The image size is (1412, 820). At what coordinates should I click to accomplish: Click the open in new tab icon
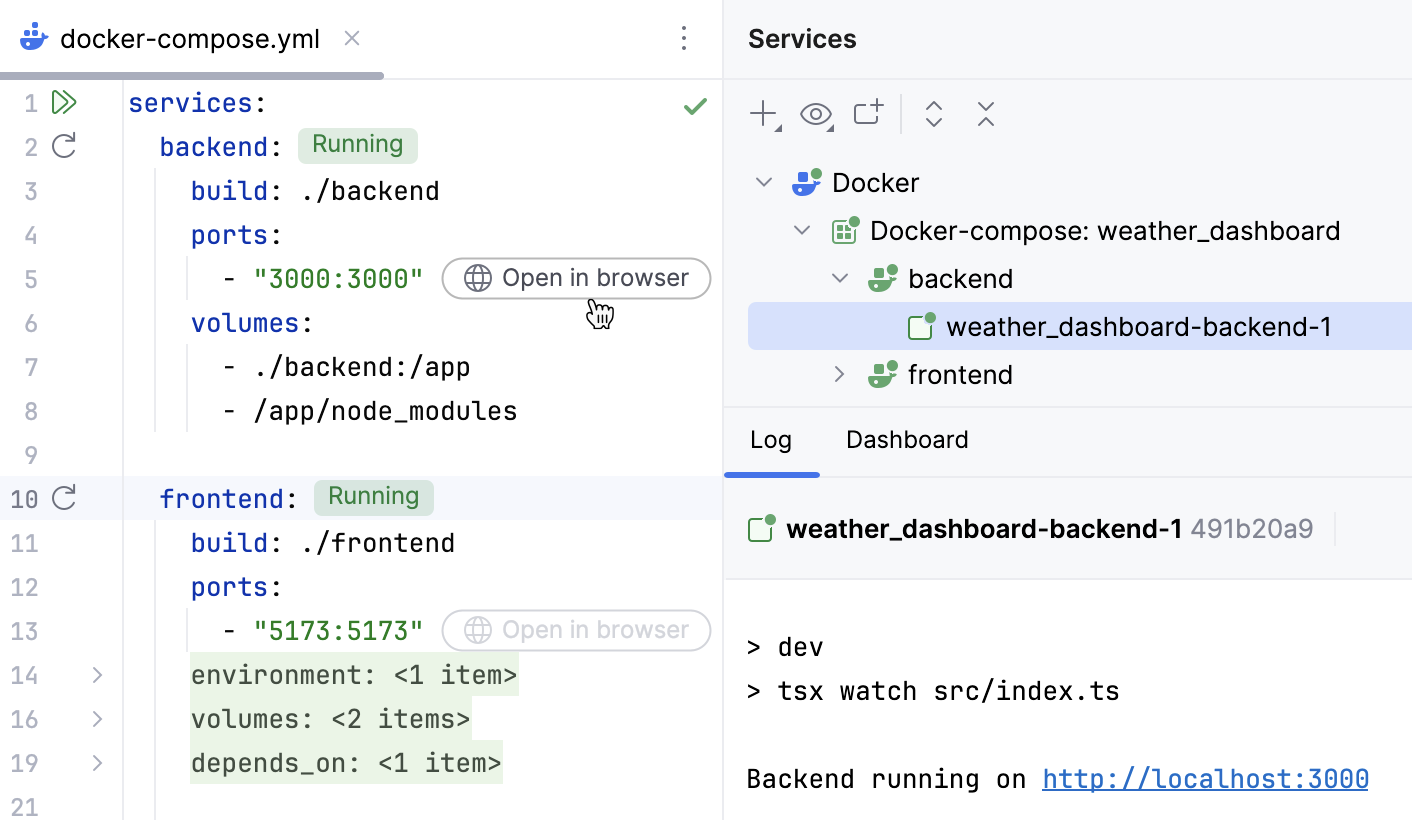869,113
